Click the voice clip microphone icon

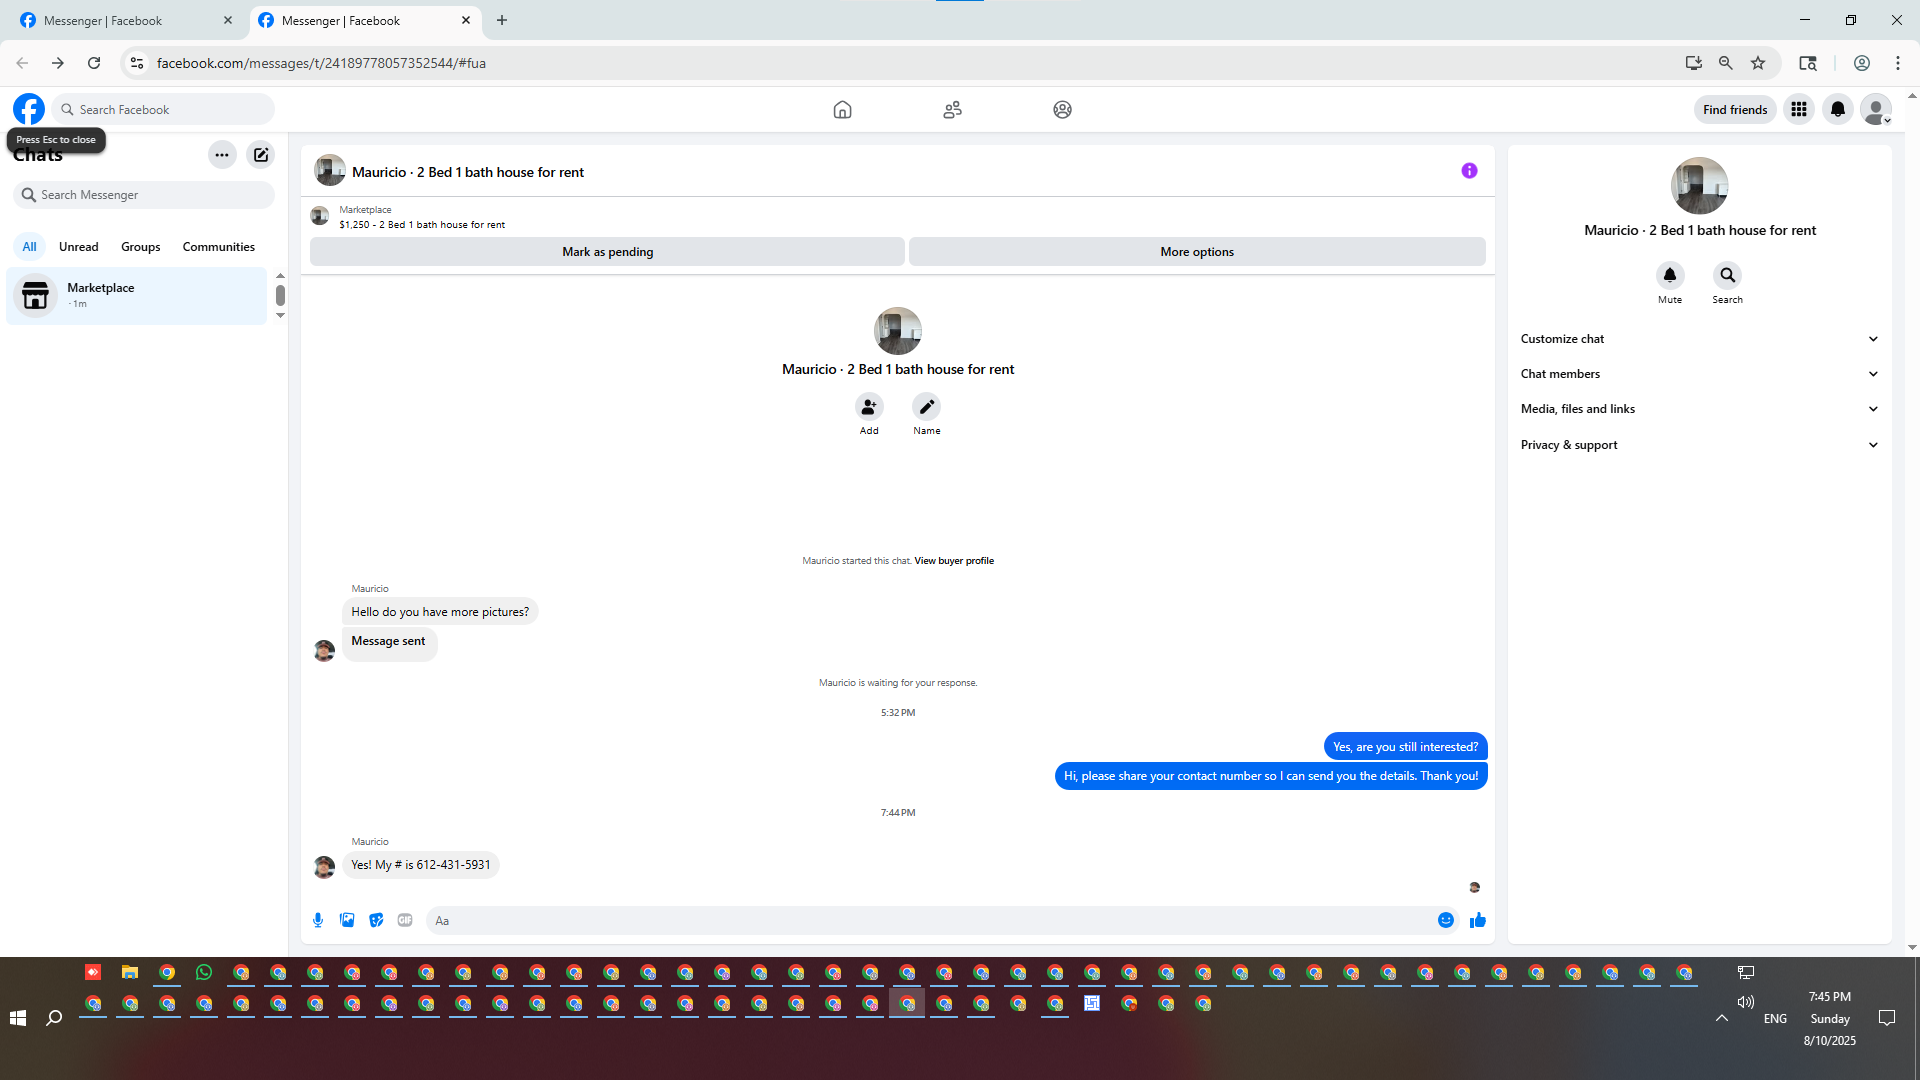318,920
